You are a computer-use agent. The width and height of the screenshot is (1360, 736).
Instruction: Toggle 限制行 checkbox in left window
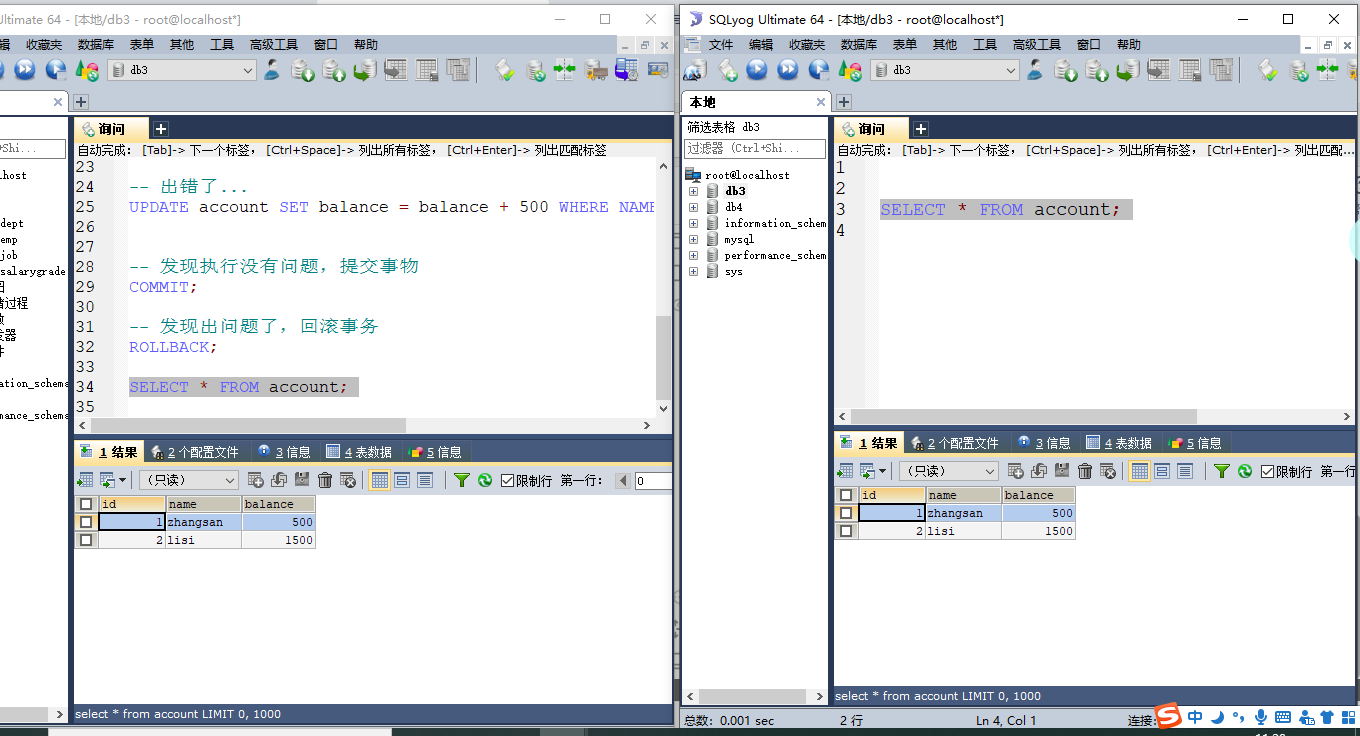pos(507,480)
